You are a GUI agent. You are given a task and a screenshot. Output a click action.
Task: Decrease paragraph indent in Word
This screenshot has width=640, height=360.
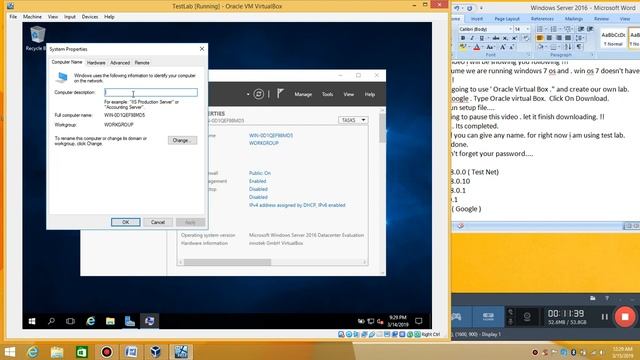[581, 29]
